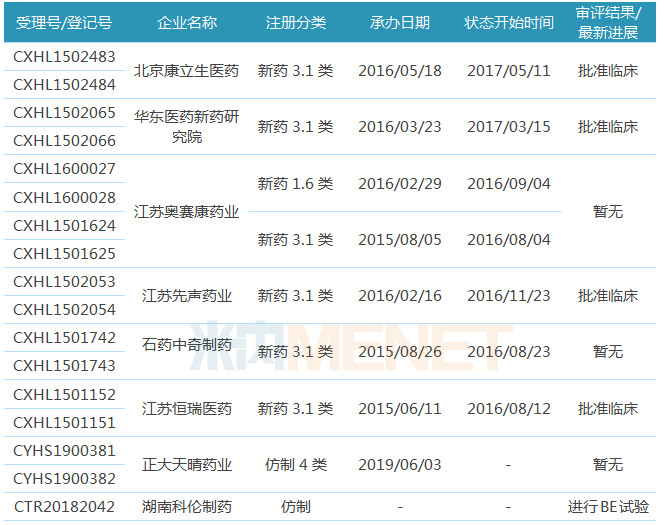666x525 pixels.
Task: Click date 2017/05/11
Action: click(509, 71)
